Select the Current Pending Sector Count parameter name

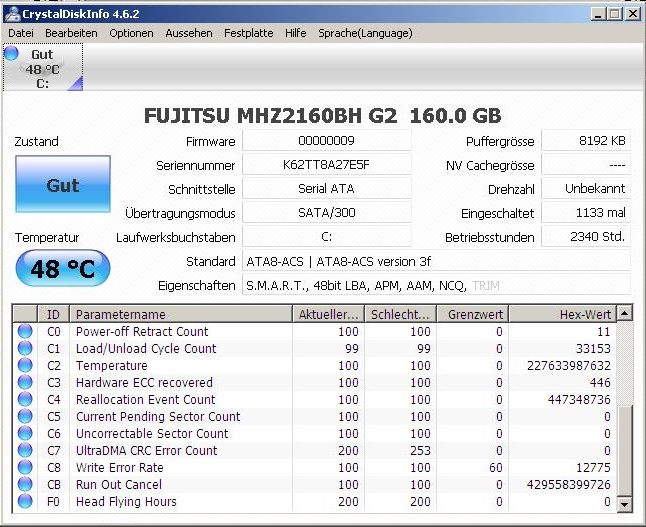click(x=158, y=416)
